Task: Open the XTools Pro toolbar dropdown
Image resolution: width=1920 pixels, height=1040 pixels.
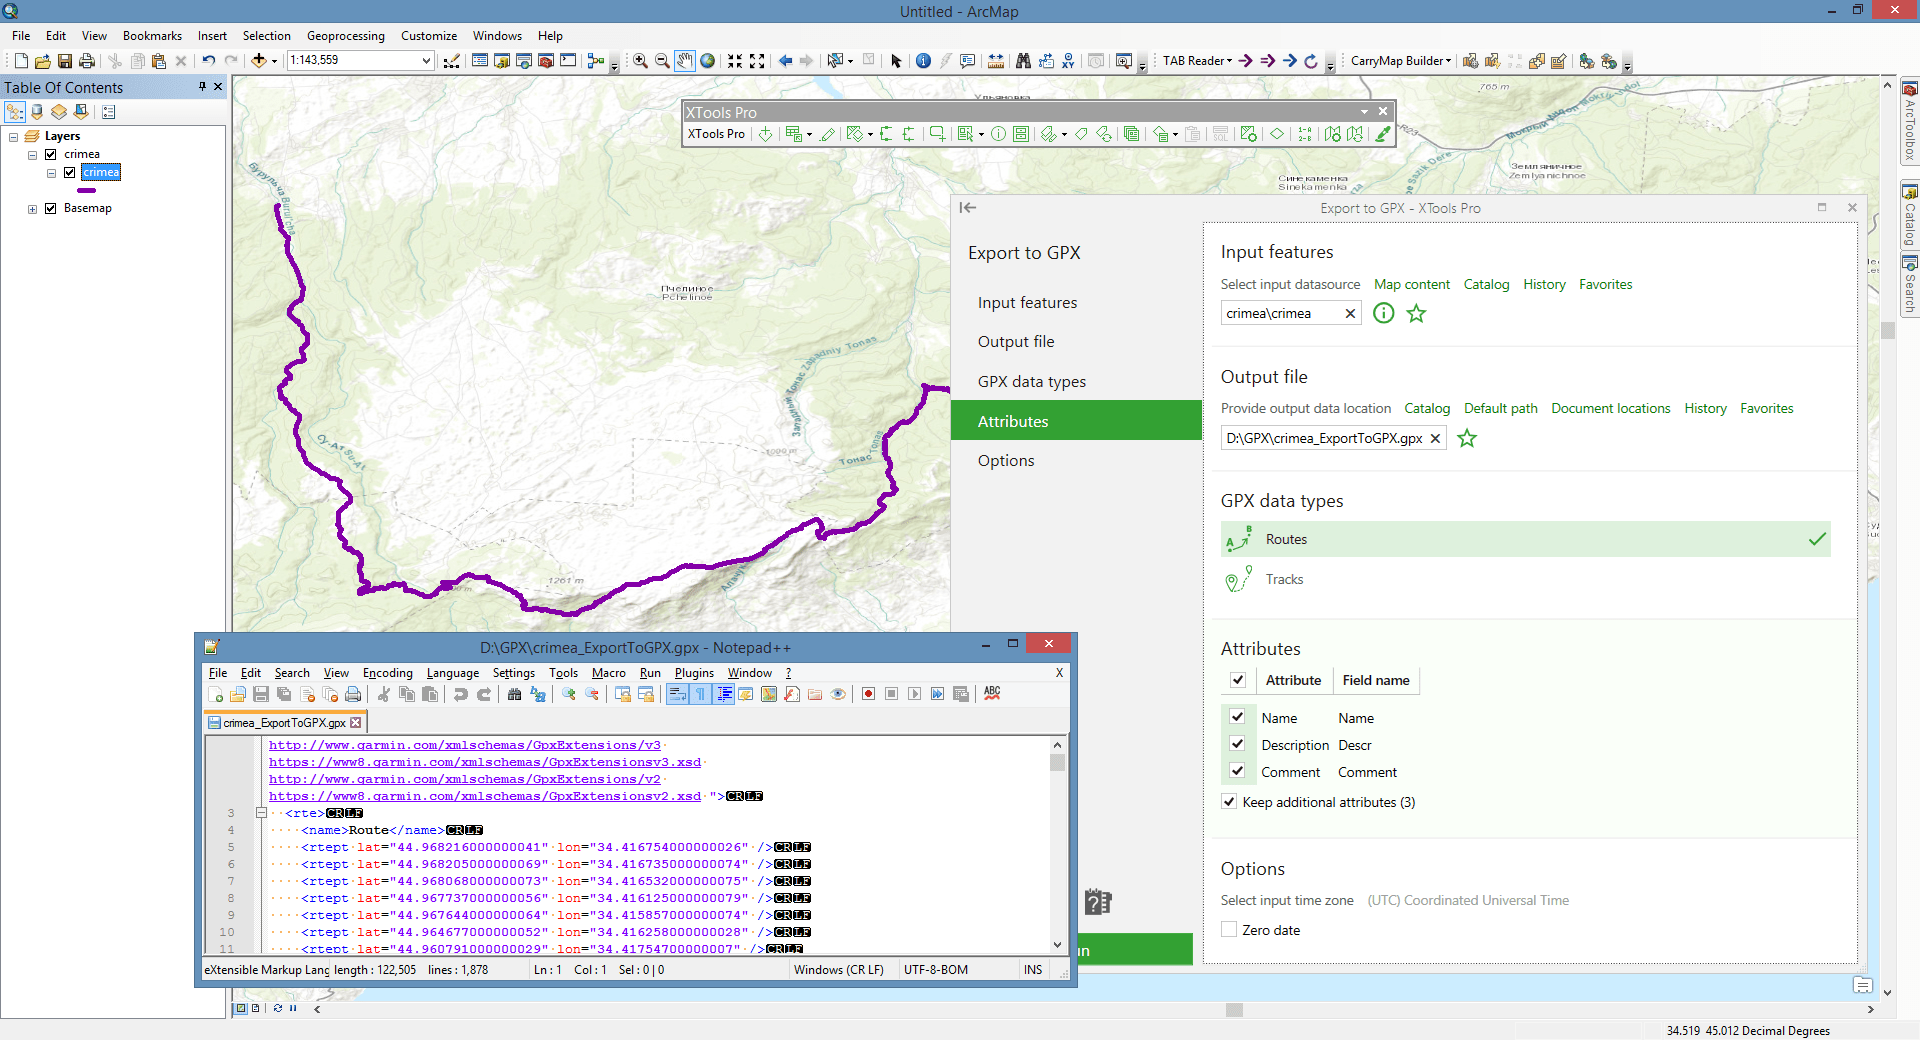Action: click(716, 134)
